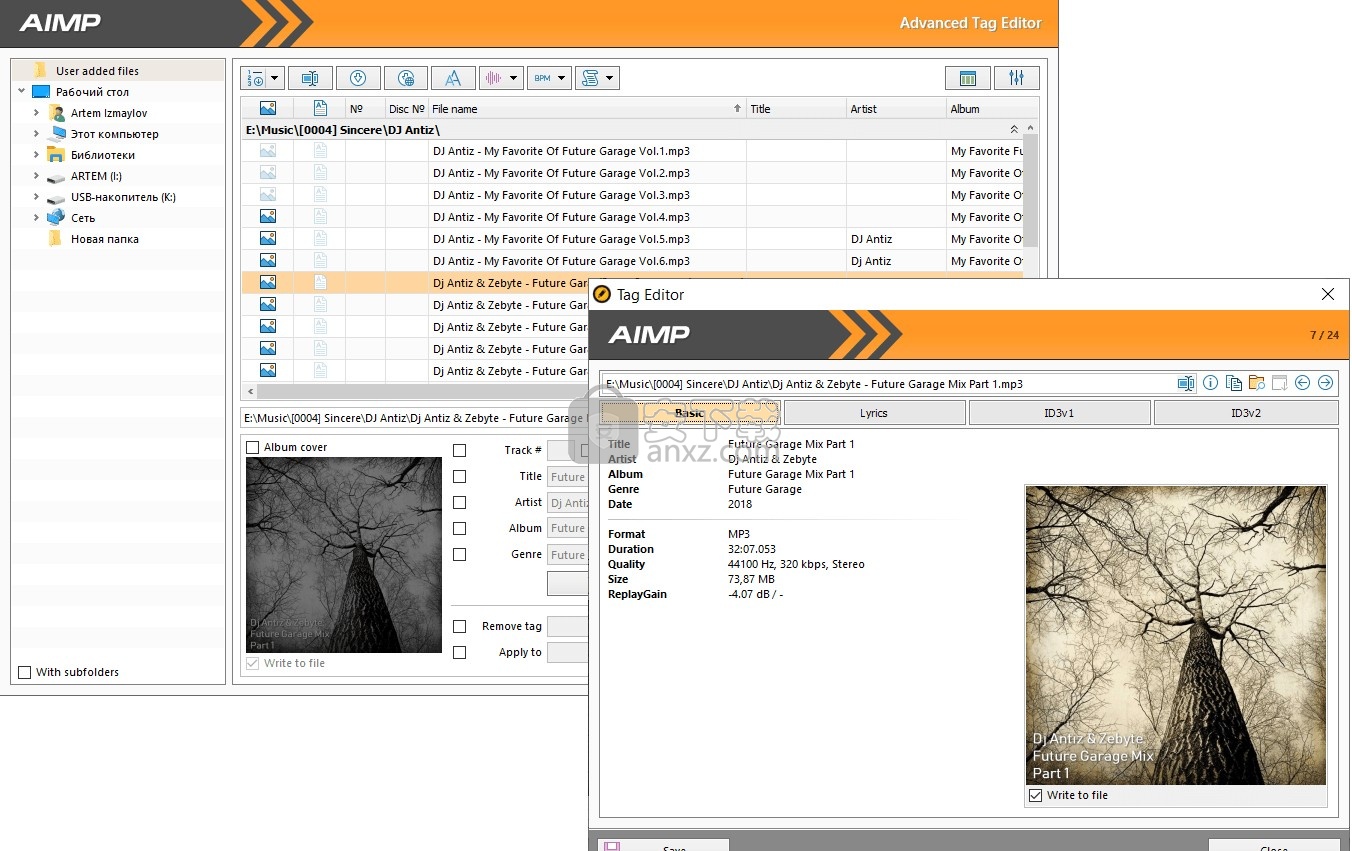The image size is (1352, 851).
Task: Switch to the Basic tab
Action: tap(690, 412)
